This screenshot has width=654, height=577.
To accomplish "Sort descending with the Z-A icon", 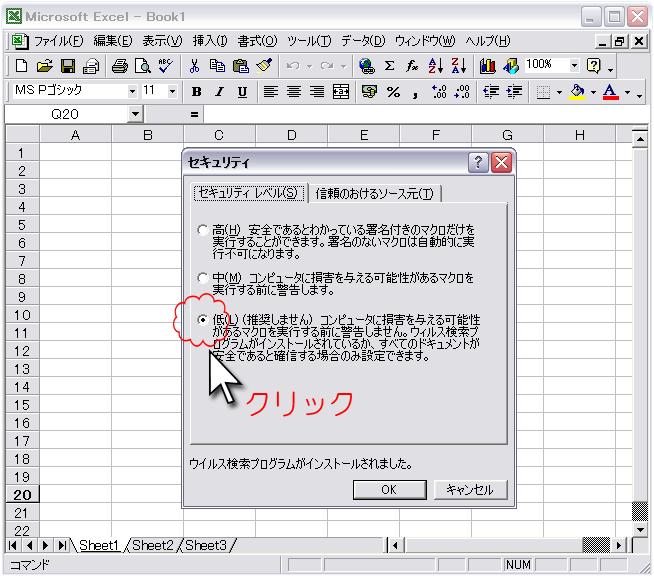I will (459, 66).
